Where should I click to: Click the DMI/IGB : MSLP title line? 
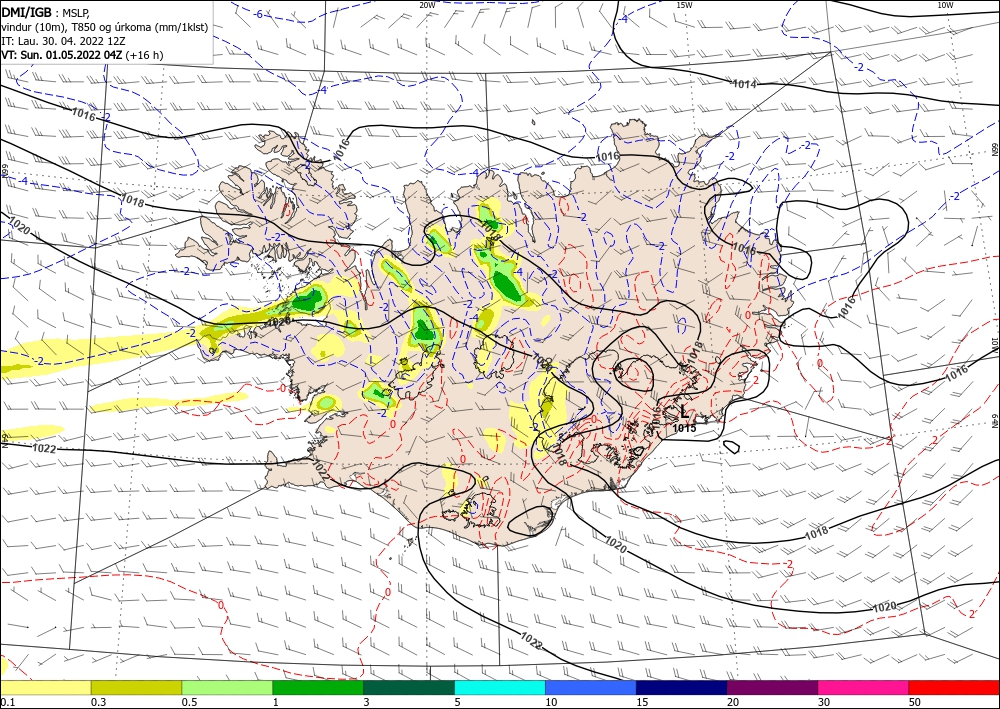pyautogui.click(x=46, y=13)
